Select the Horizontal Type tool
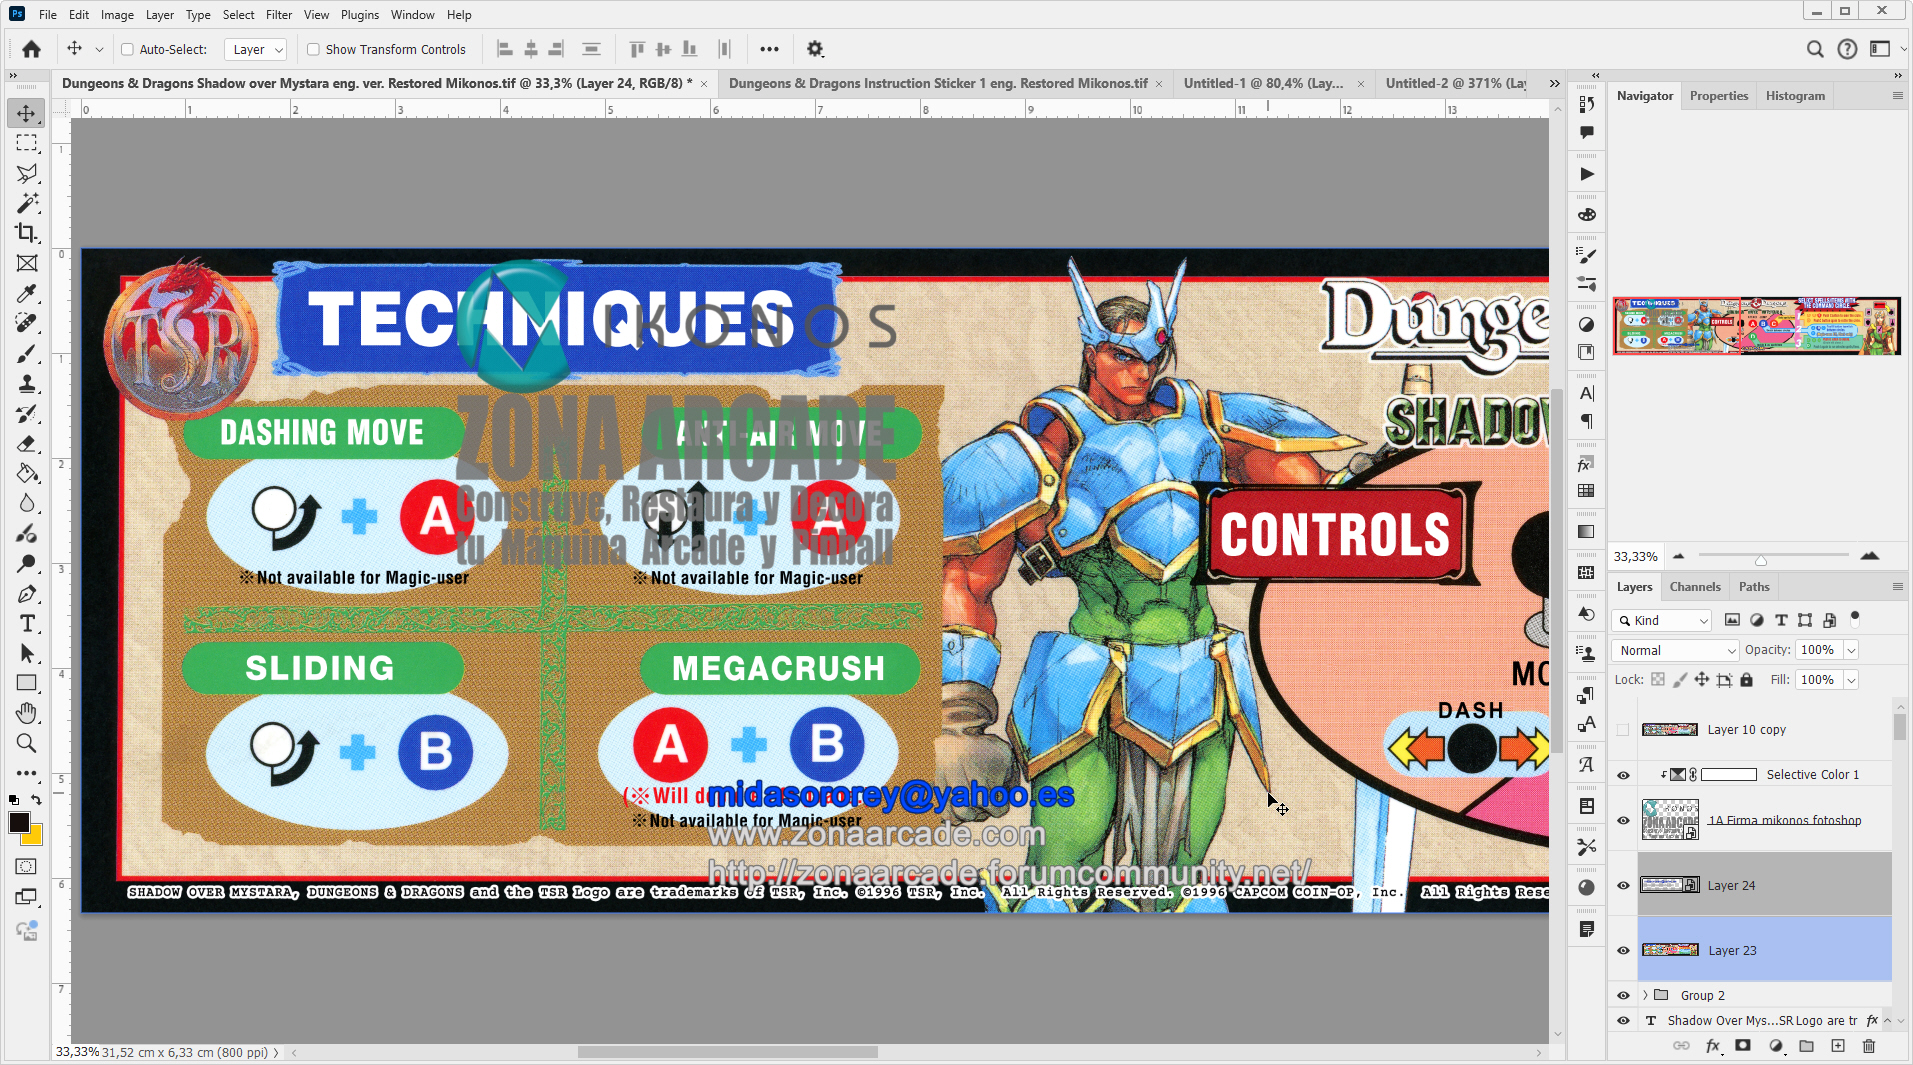The image size is (1913, 1065). point(26,623)
